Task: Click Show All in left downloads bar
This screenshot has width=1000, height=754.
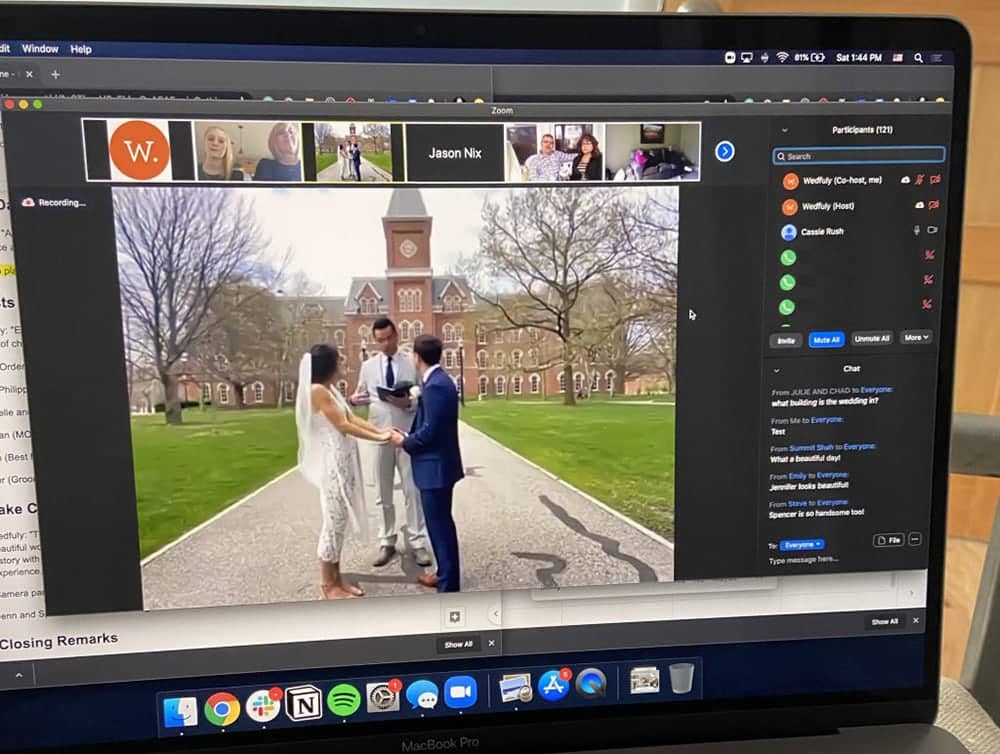Action: click(x=459, y=644)
